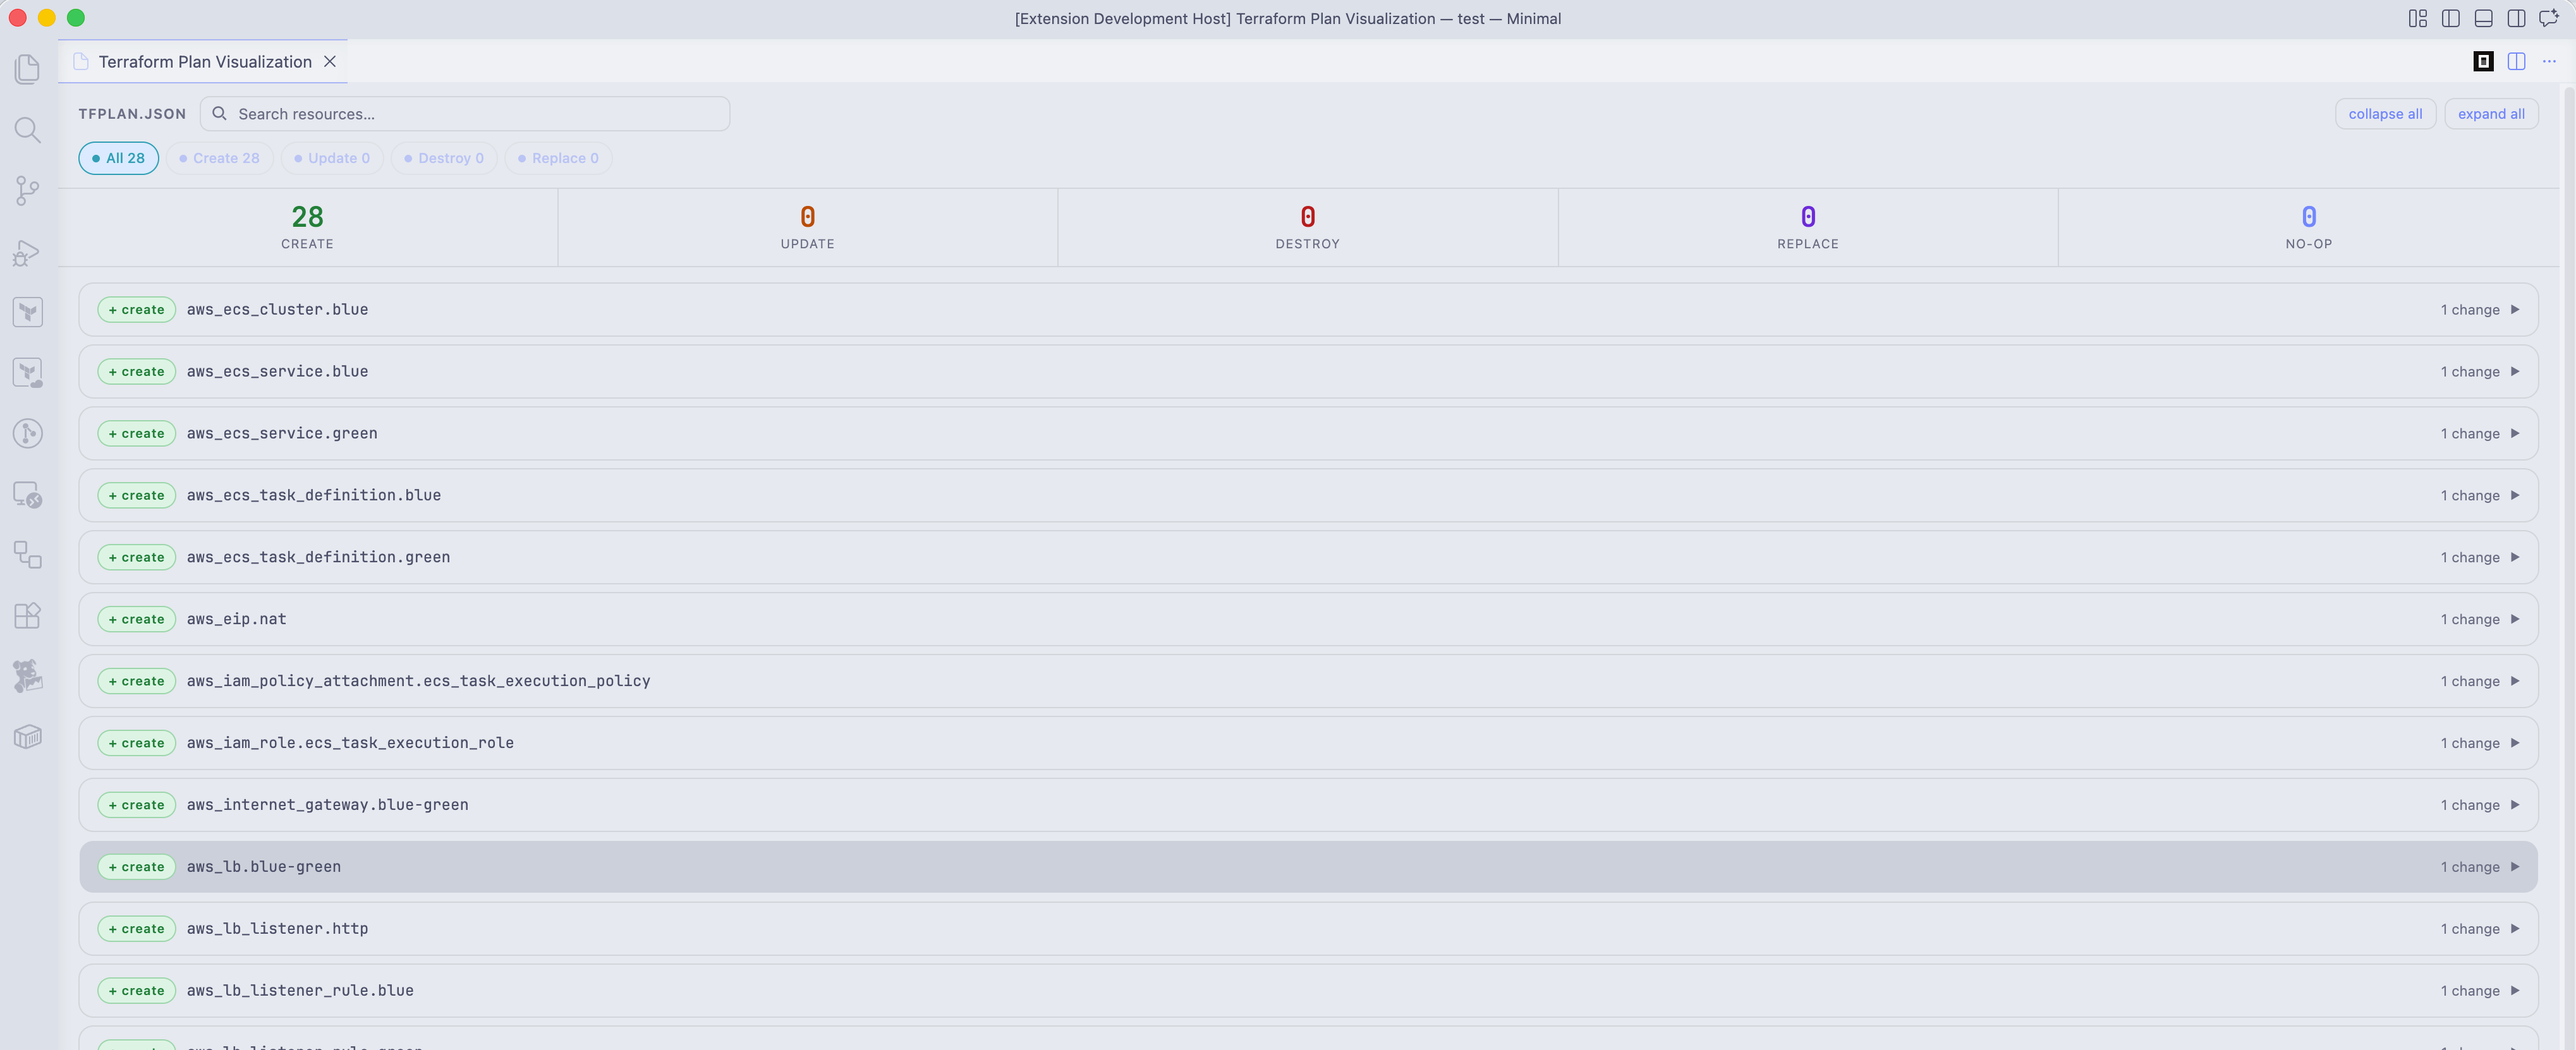
Task: Click the split editor icon
Action: (x=2516, y=62)
